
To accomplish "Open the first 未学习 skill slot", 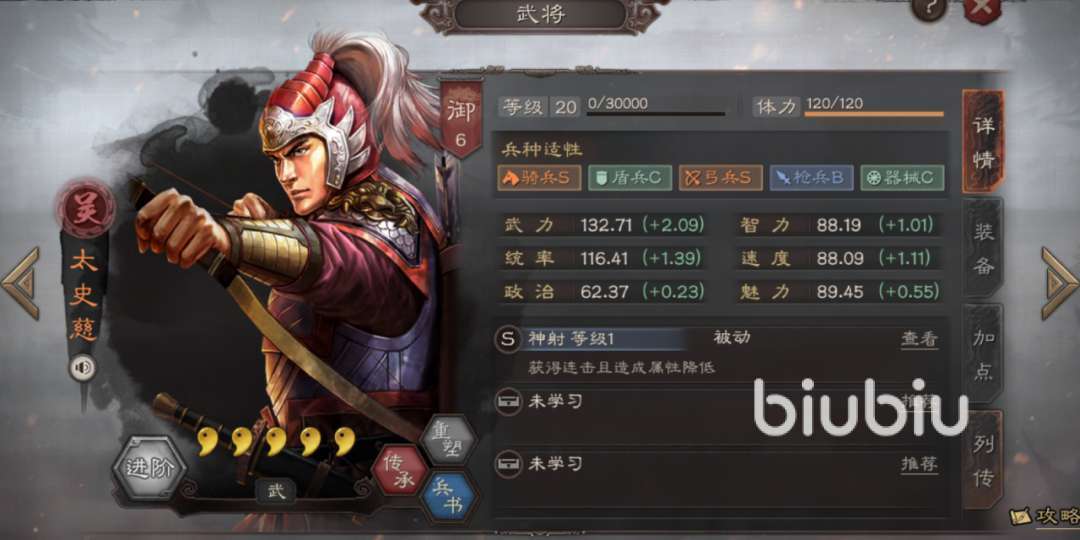I will tap(717, 402).
